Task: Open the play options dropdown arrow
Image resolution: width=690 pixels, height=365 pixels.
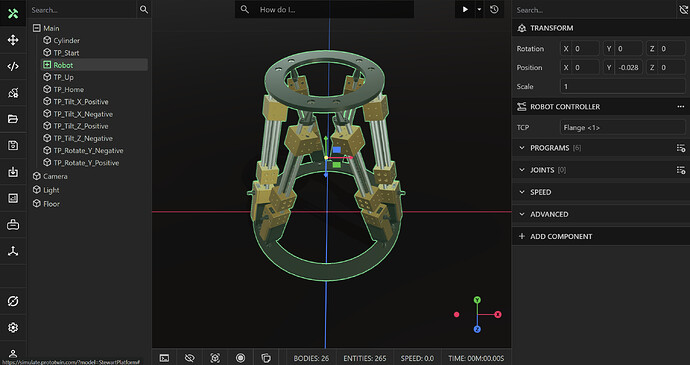Action: point(479,9)
